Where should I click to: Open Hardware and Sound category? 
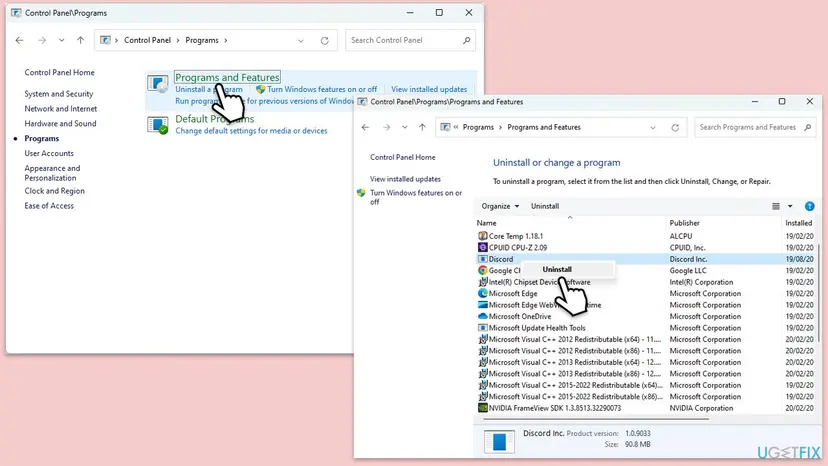coord(60,123)
